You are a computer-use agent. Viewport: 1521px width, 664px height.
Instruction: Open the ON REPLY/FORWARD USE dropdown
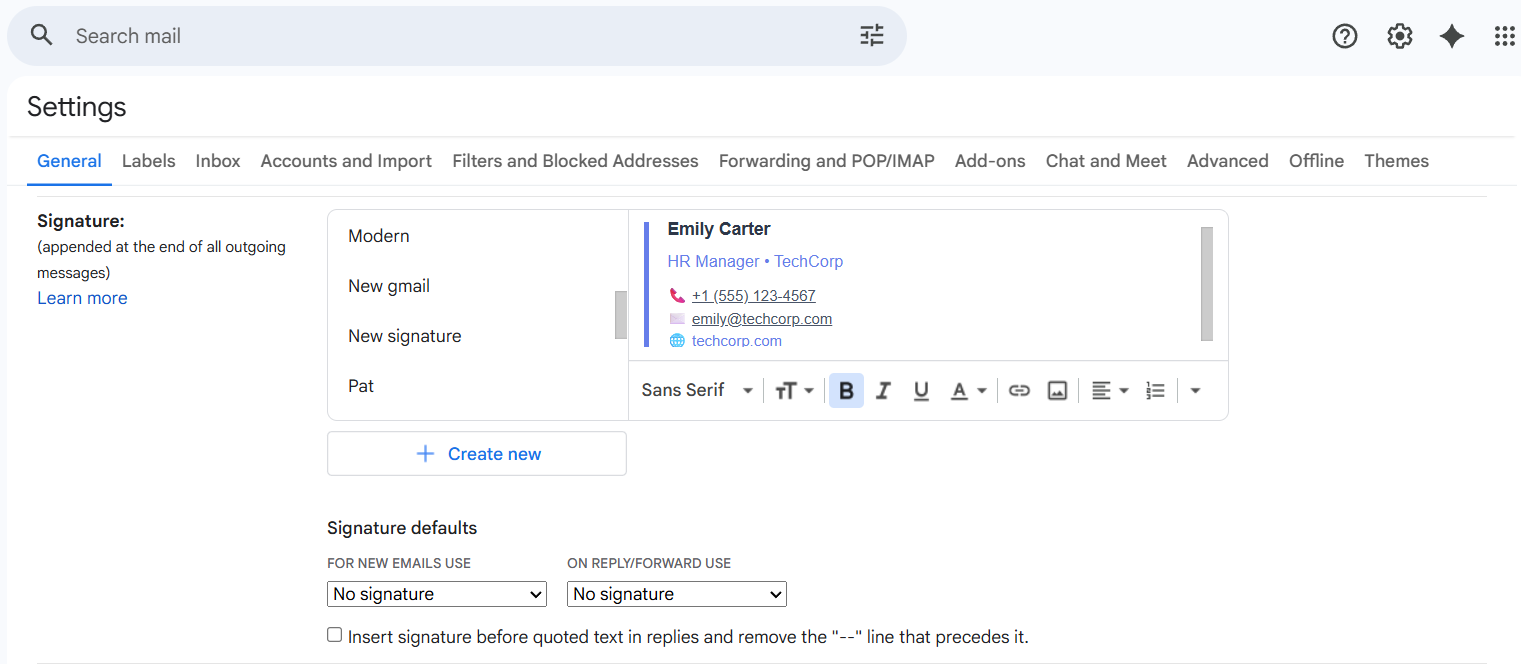[x=676, y=593]
